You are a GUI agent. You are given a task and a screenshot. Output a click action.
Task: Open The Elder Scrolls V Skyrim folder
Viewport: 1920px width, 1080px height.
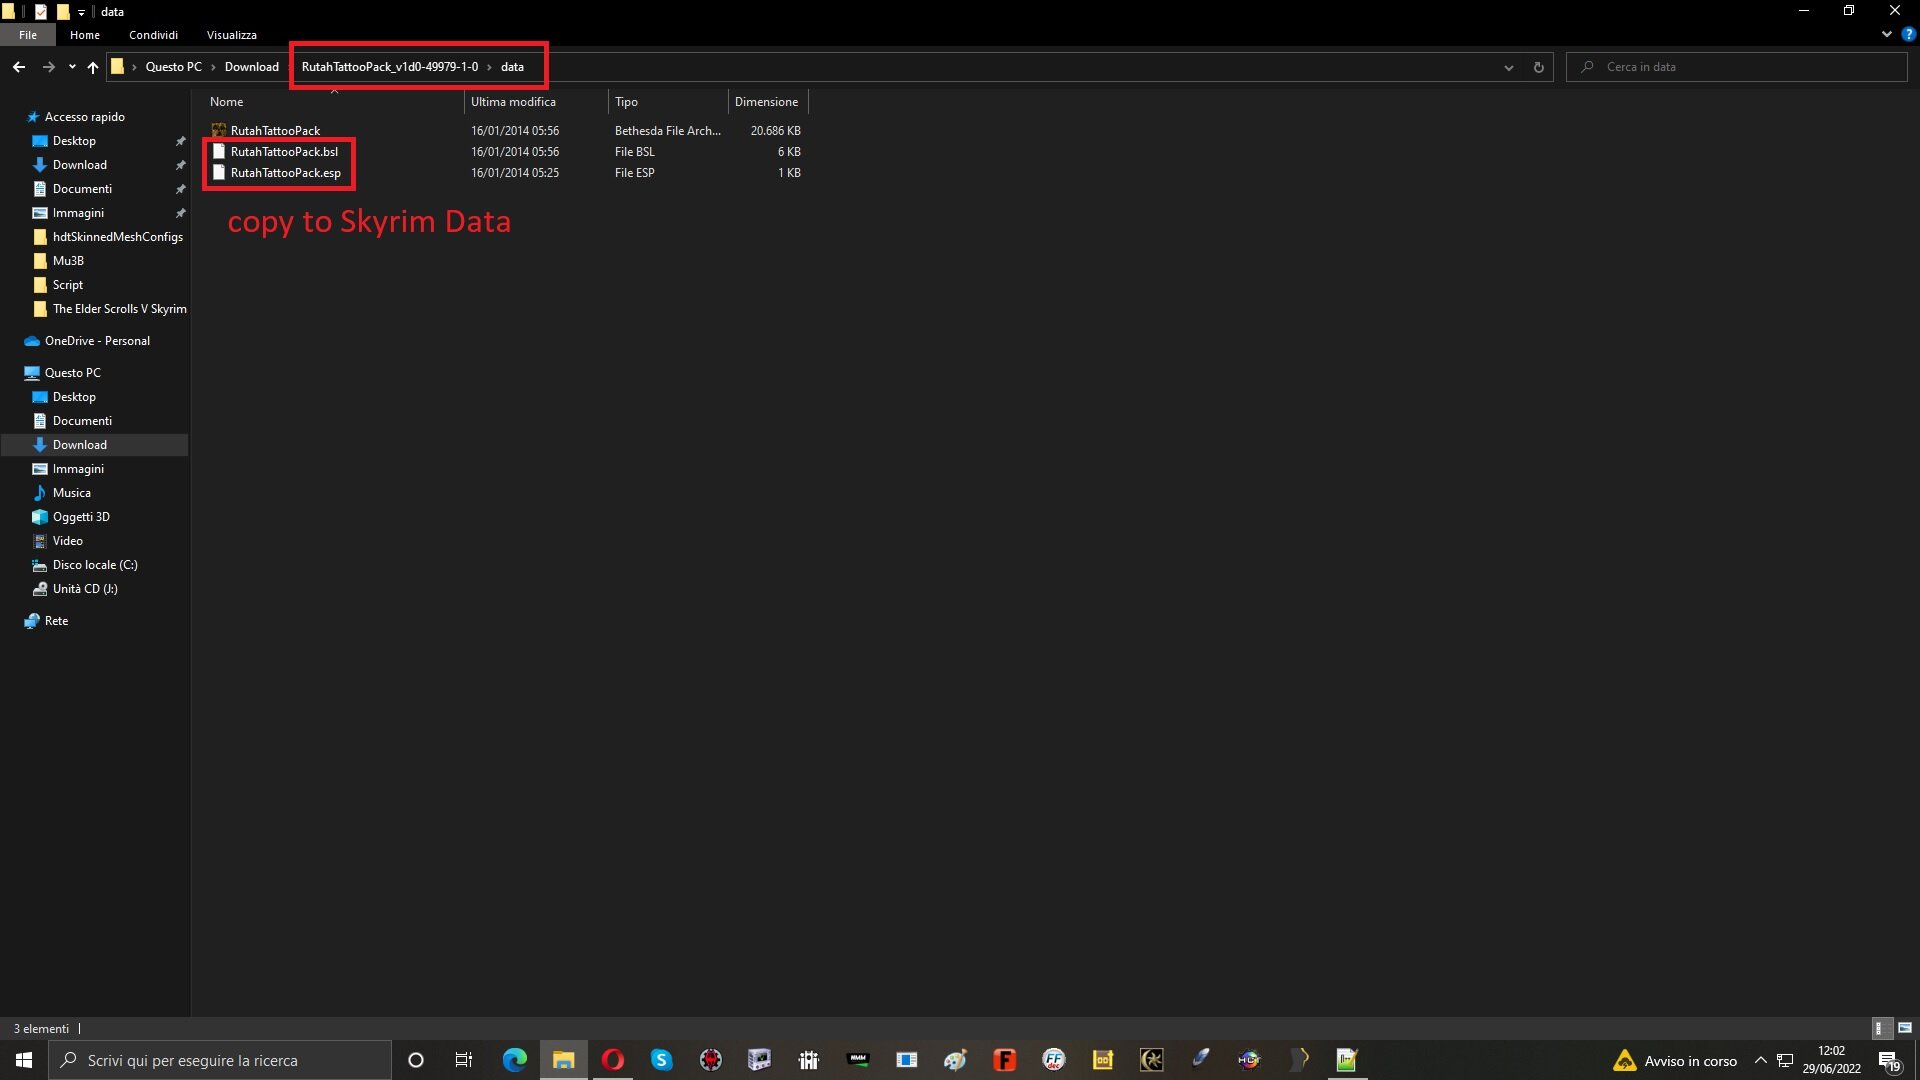click(119, 309)
